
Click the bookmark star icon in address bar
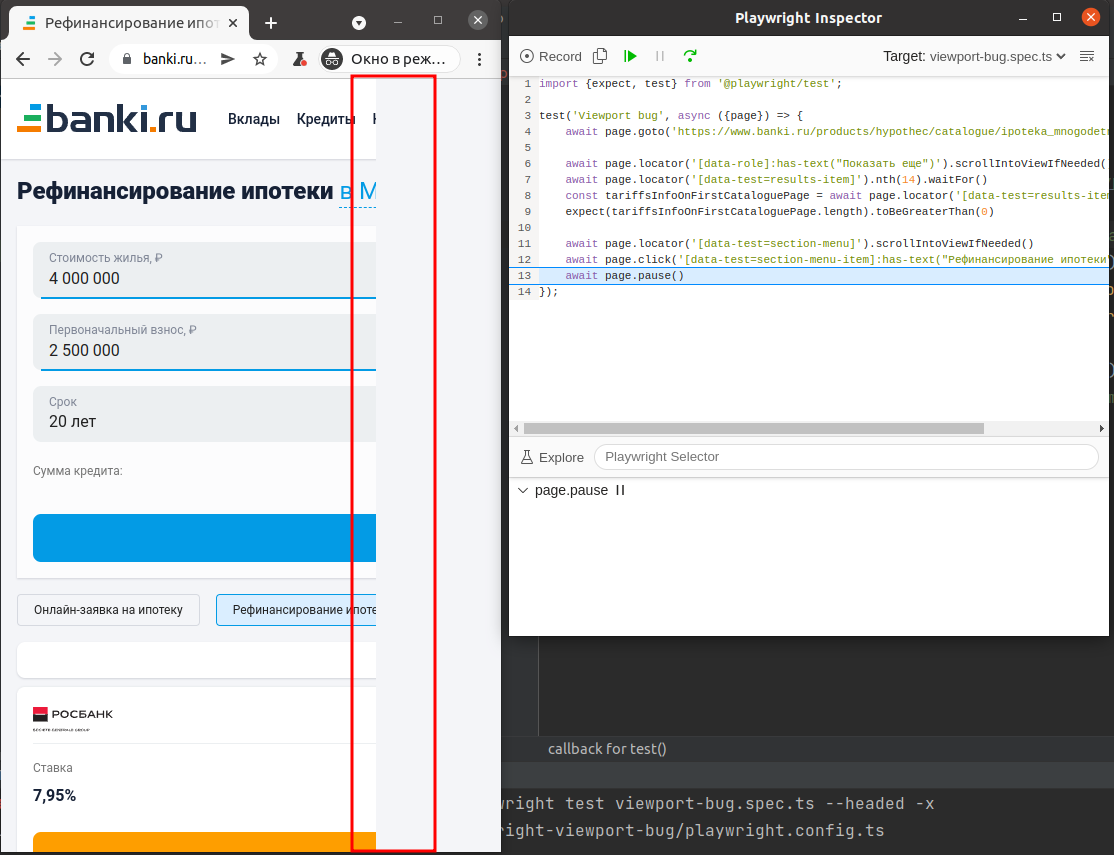tap(259, 59)
